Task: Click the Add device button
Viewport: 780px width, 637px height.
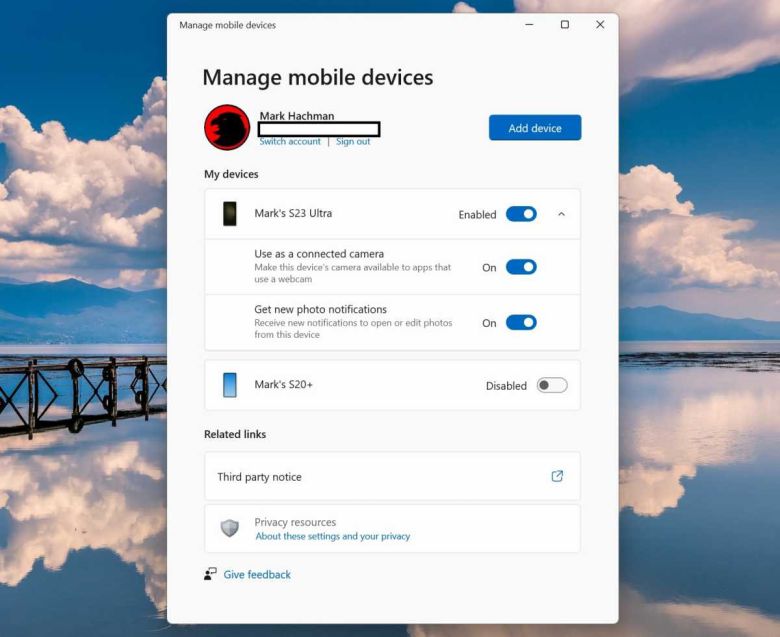Action: pos(535,128)
